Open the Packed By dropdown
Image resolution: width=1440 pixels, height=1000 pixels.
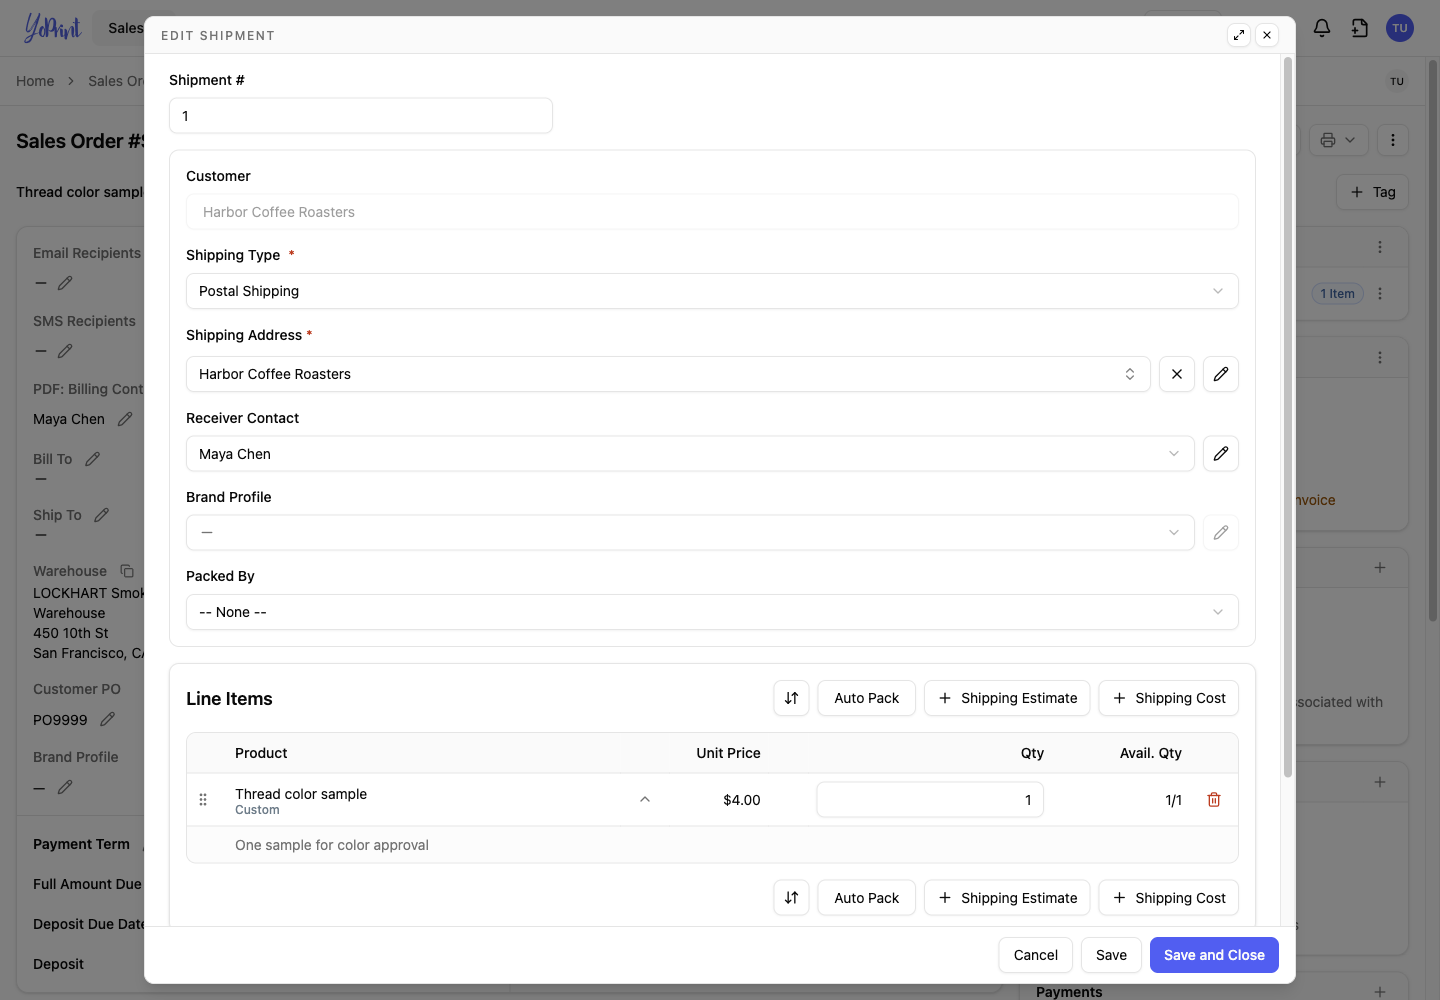[712, 612]
